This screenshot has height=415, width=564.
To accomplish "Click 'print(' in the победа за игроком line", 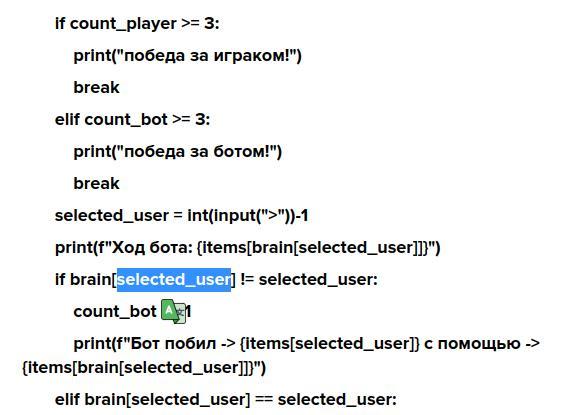I will (96, 56).
